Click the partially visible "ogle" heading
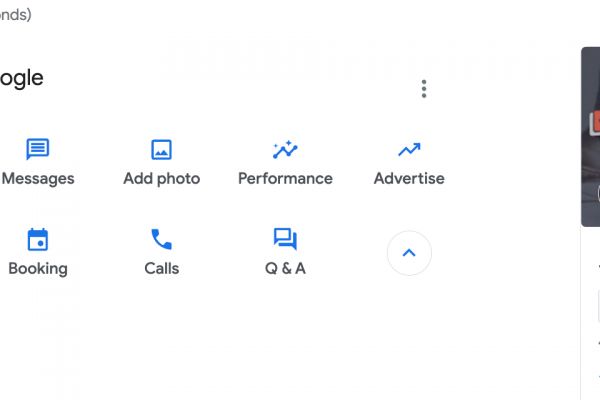 [x=22, y=78]
